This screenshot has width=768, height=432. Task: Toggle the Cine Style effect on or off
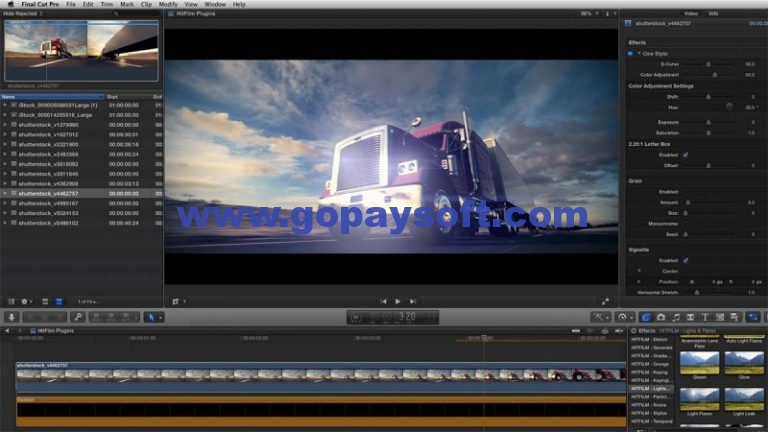coord(630,53)
